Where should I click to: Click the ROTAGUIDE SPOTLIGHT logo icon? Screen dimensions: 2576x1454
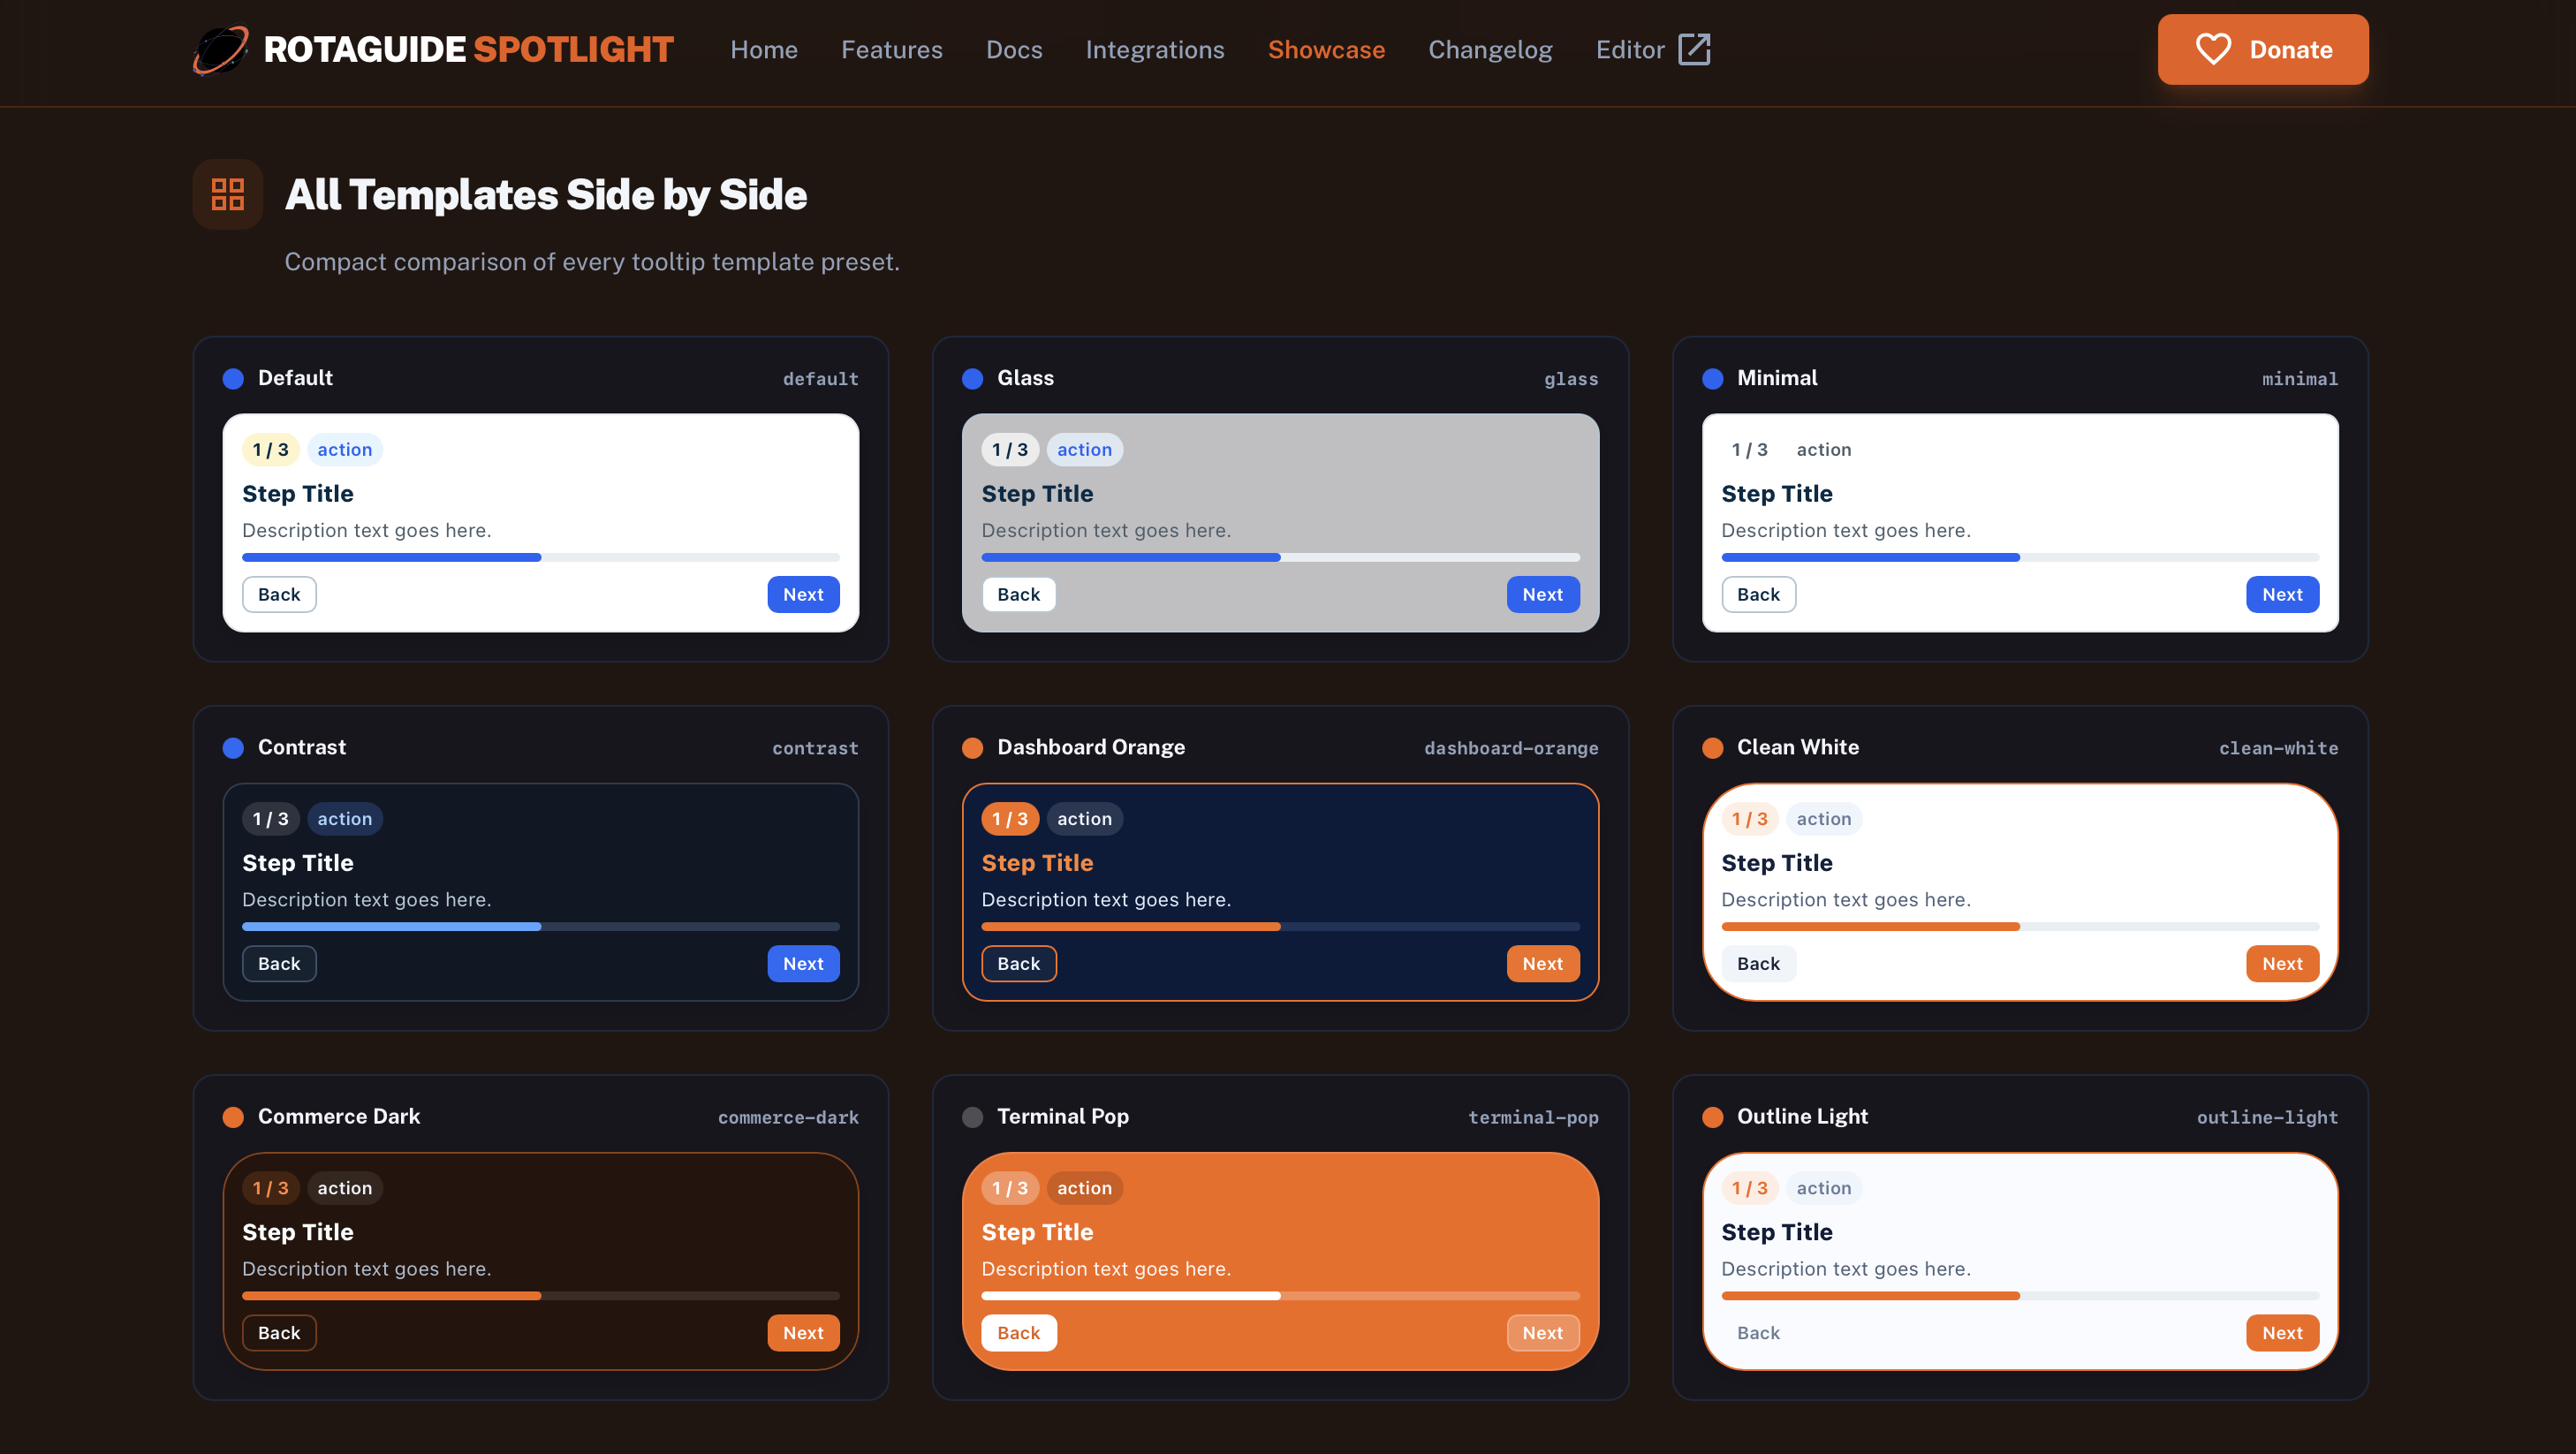pos(221,49)
